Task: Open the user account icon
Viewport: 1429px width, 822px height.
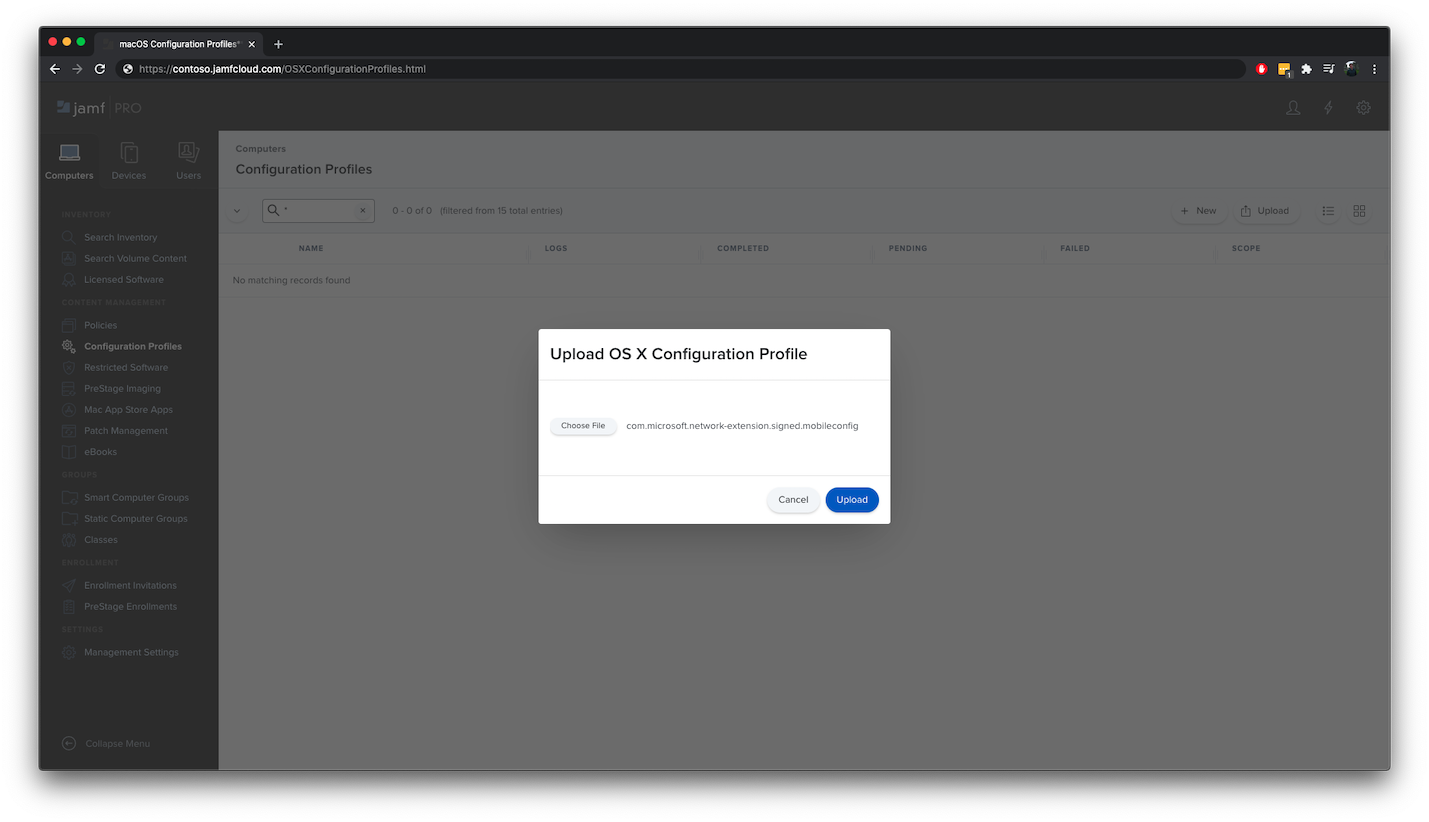Action: [1293, 108]
